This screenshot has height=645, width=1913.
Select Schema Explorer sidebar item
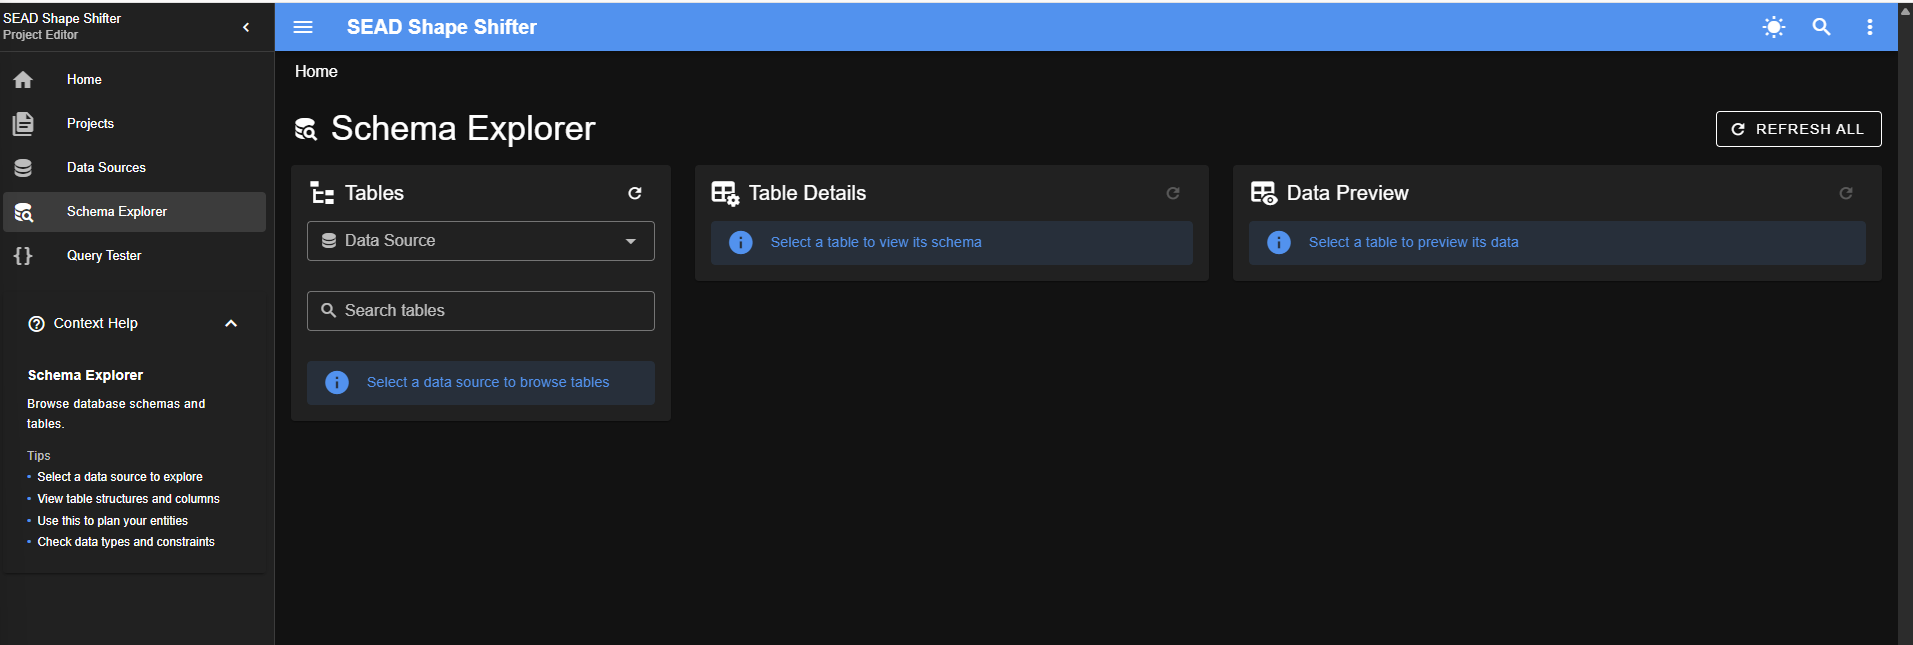pos(116,212)
